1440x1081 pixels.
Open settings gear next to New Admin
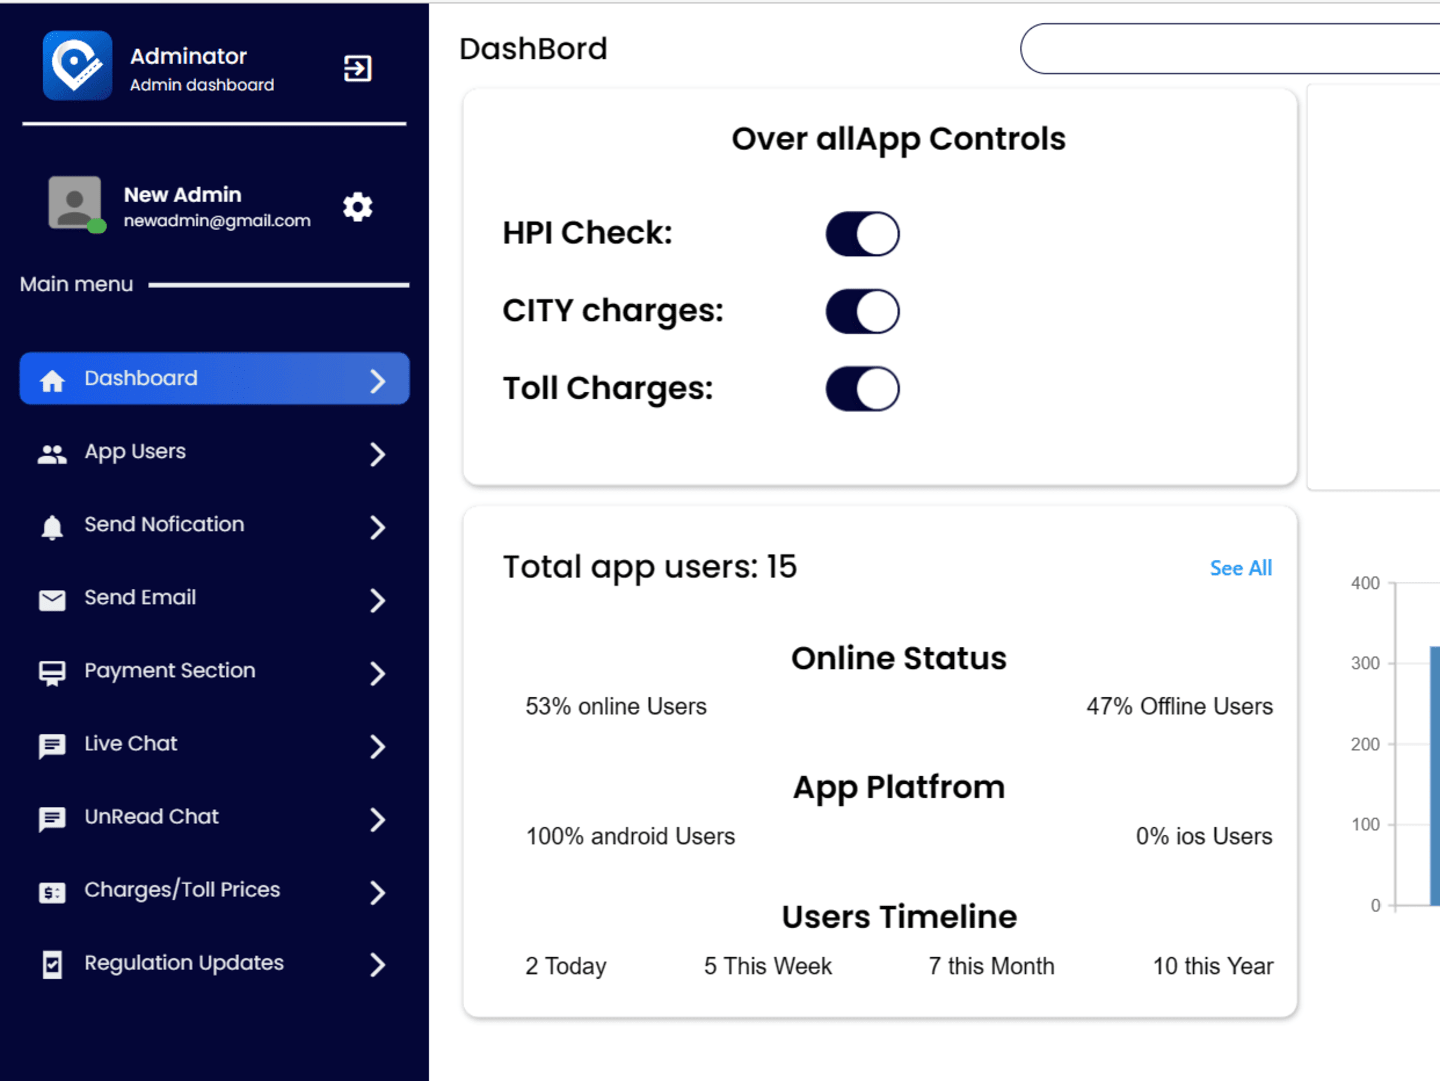[357, 207]
